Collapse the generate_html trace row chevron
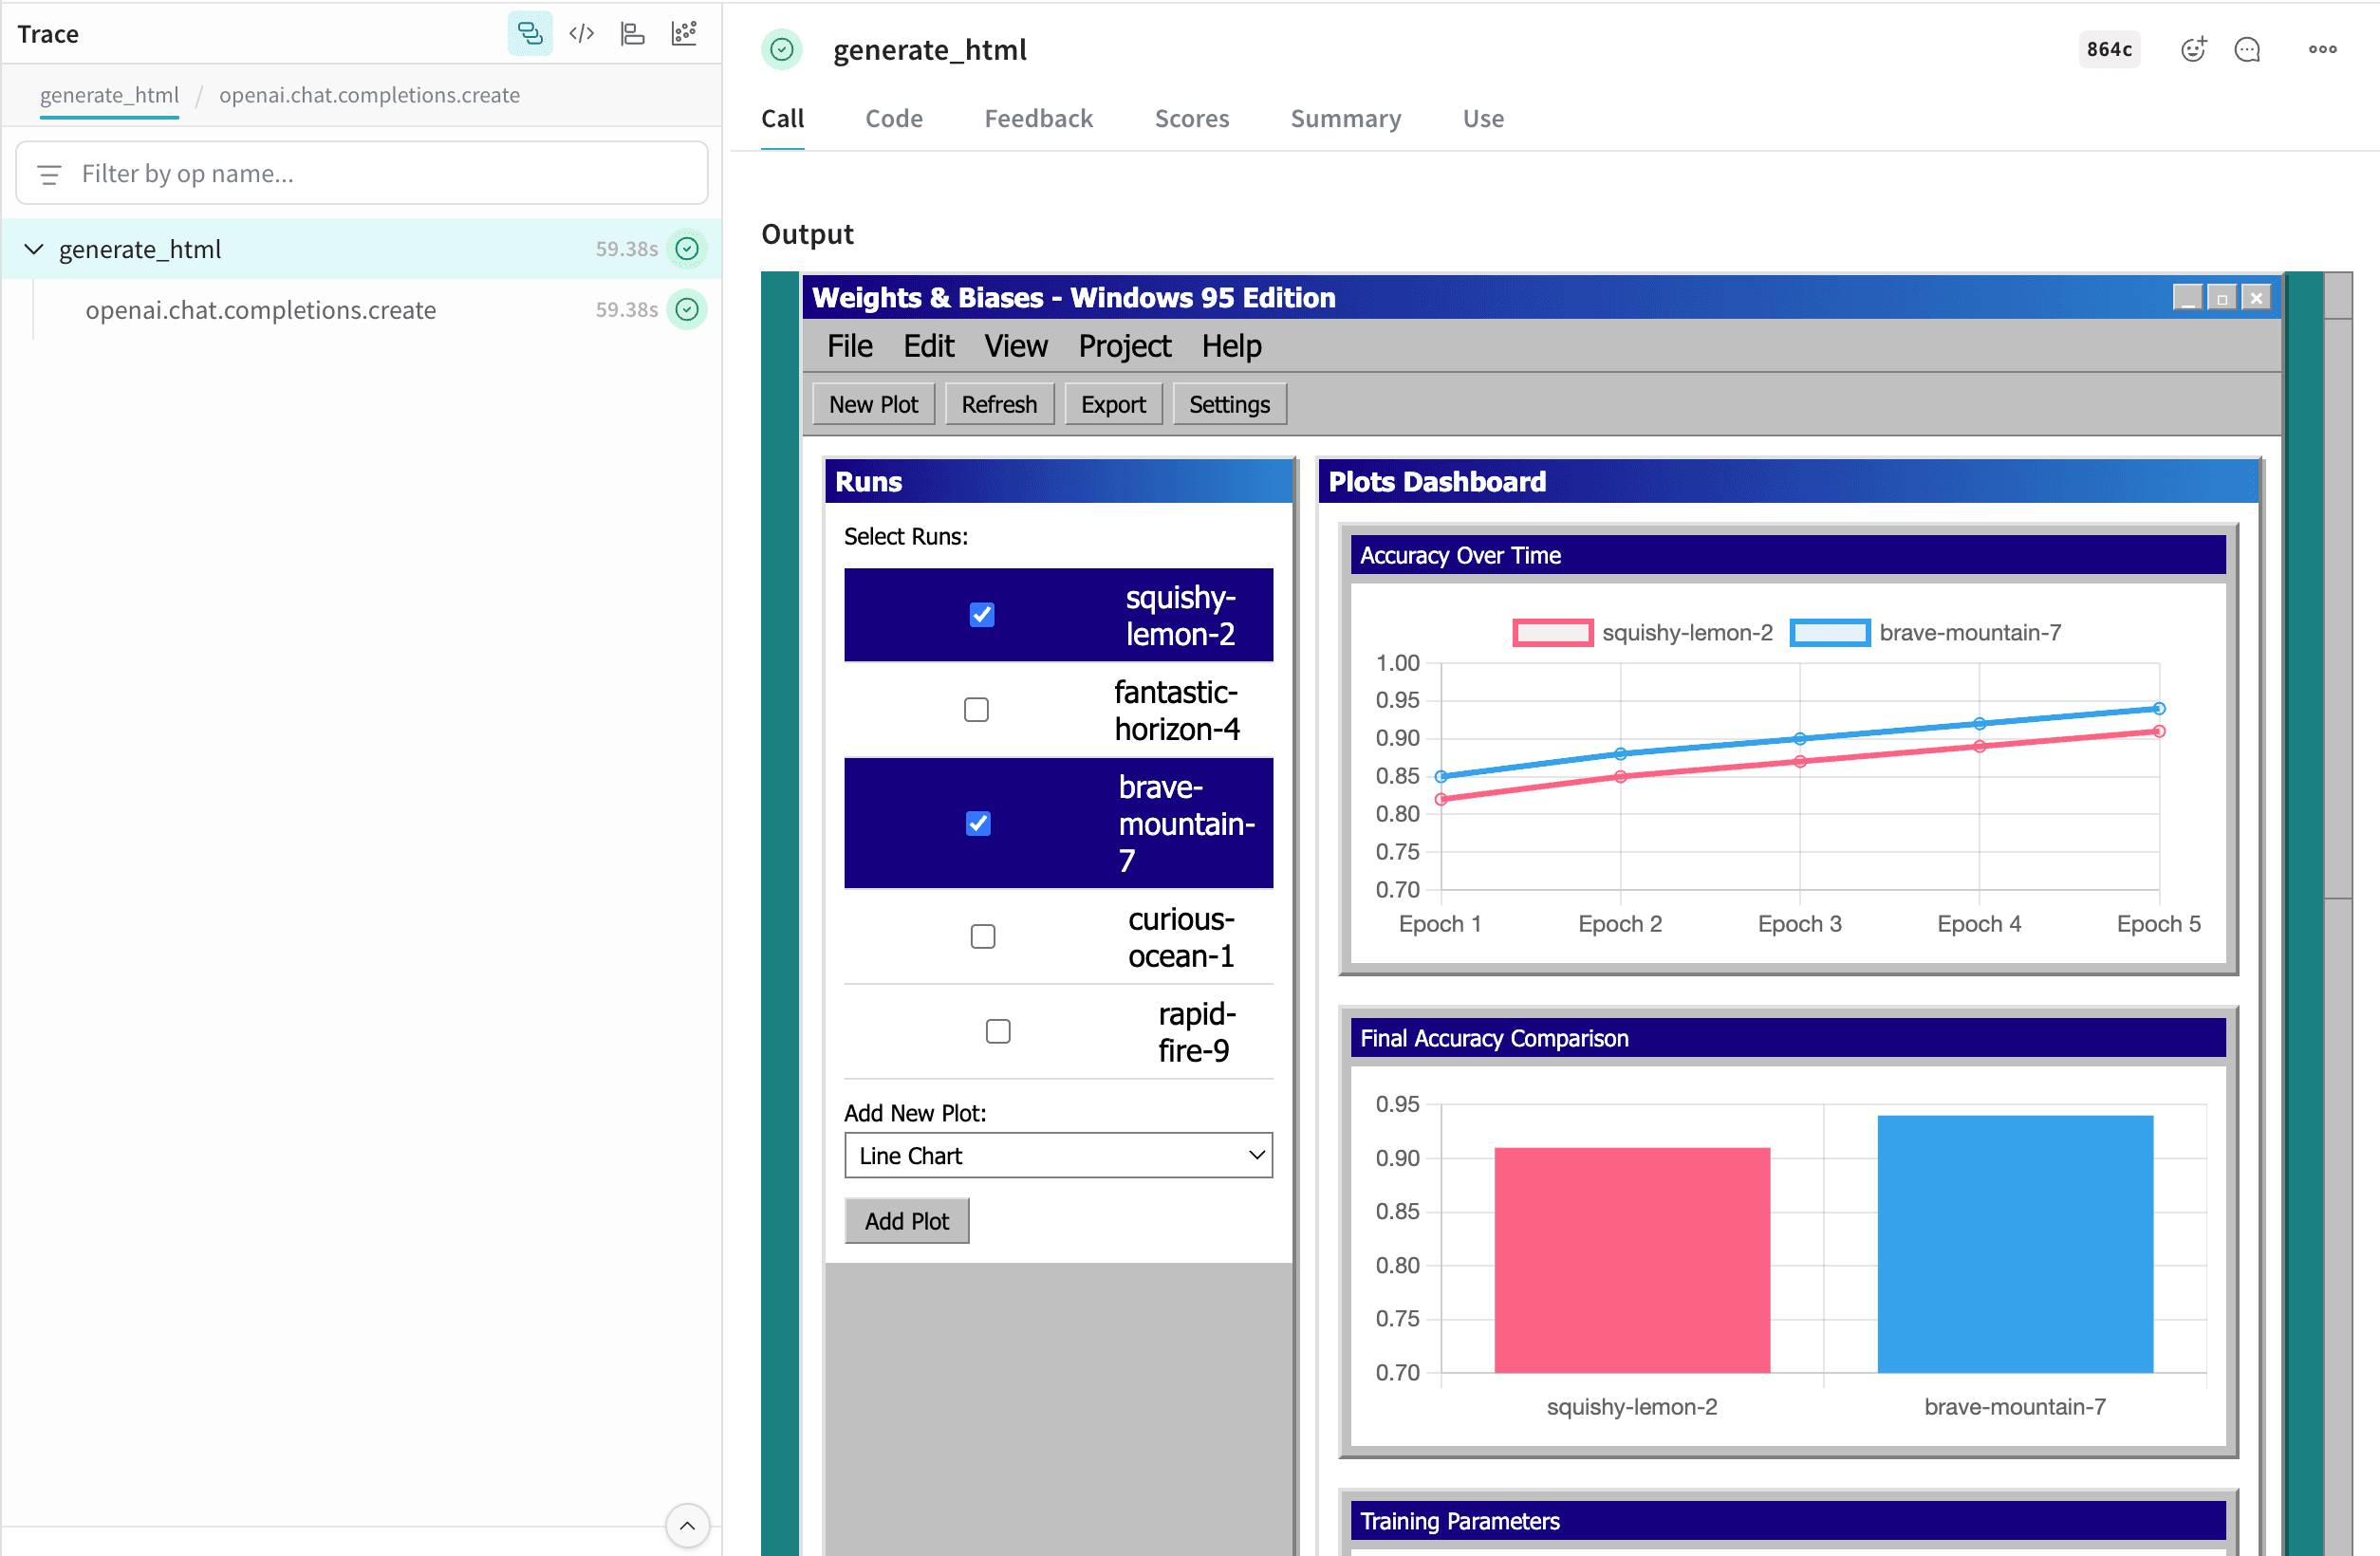The image size is (2380, 1556). [x=34, y=249]
